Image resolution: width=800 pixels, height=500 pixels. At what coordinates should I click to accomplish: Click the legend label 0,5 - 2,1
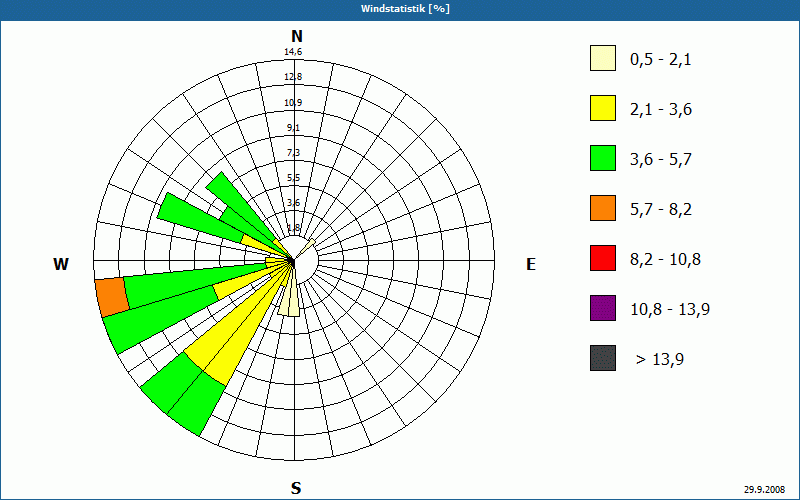[x=661, y=60]
